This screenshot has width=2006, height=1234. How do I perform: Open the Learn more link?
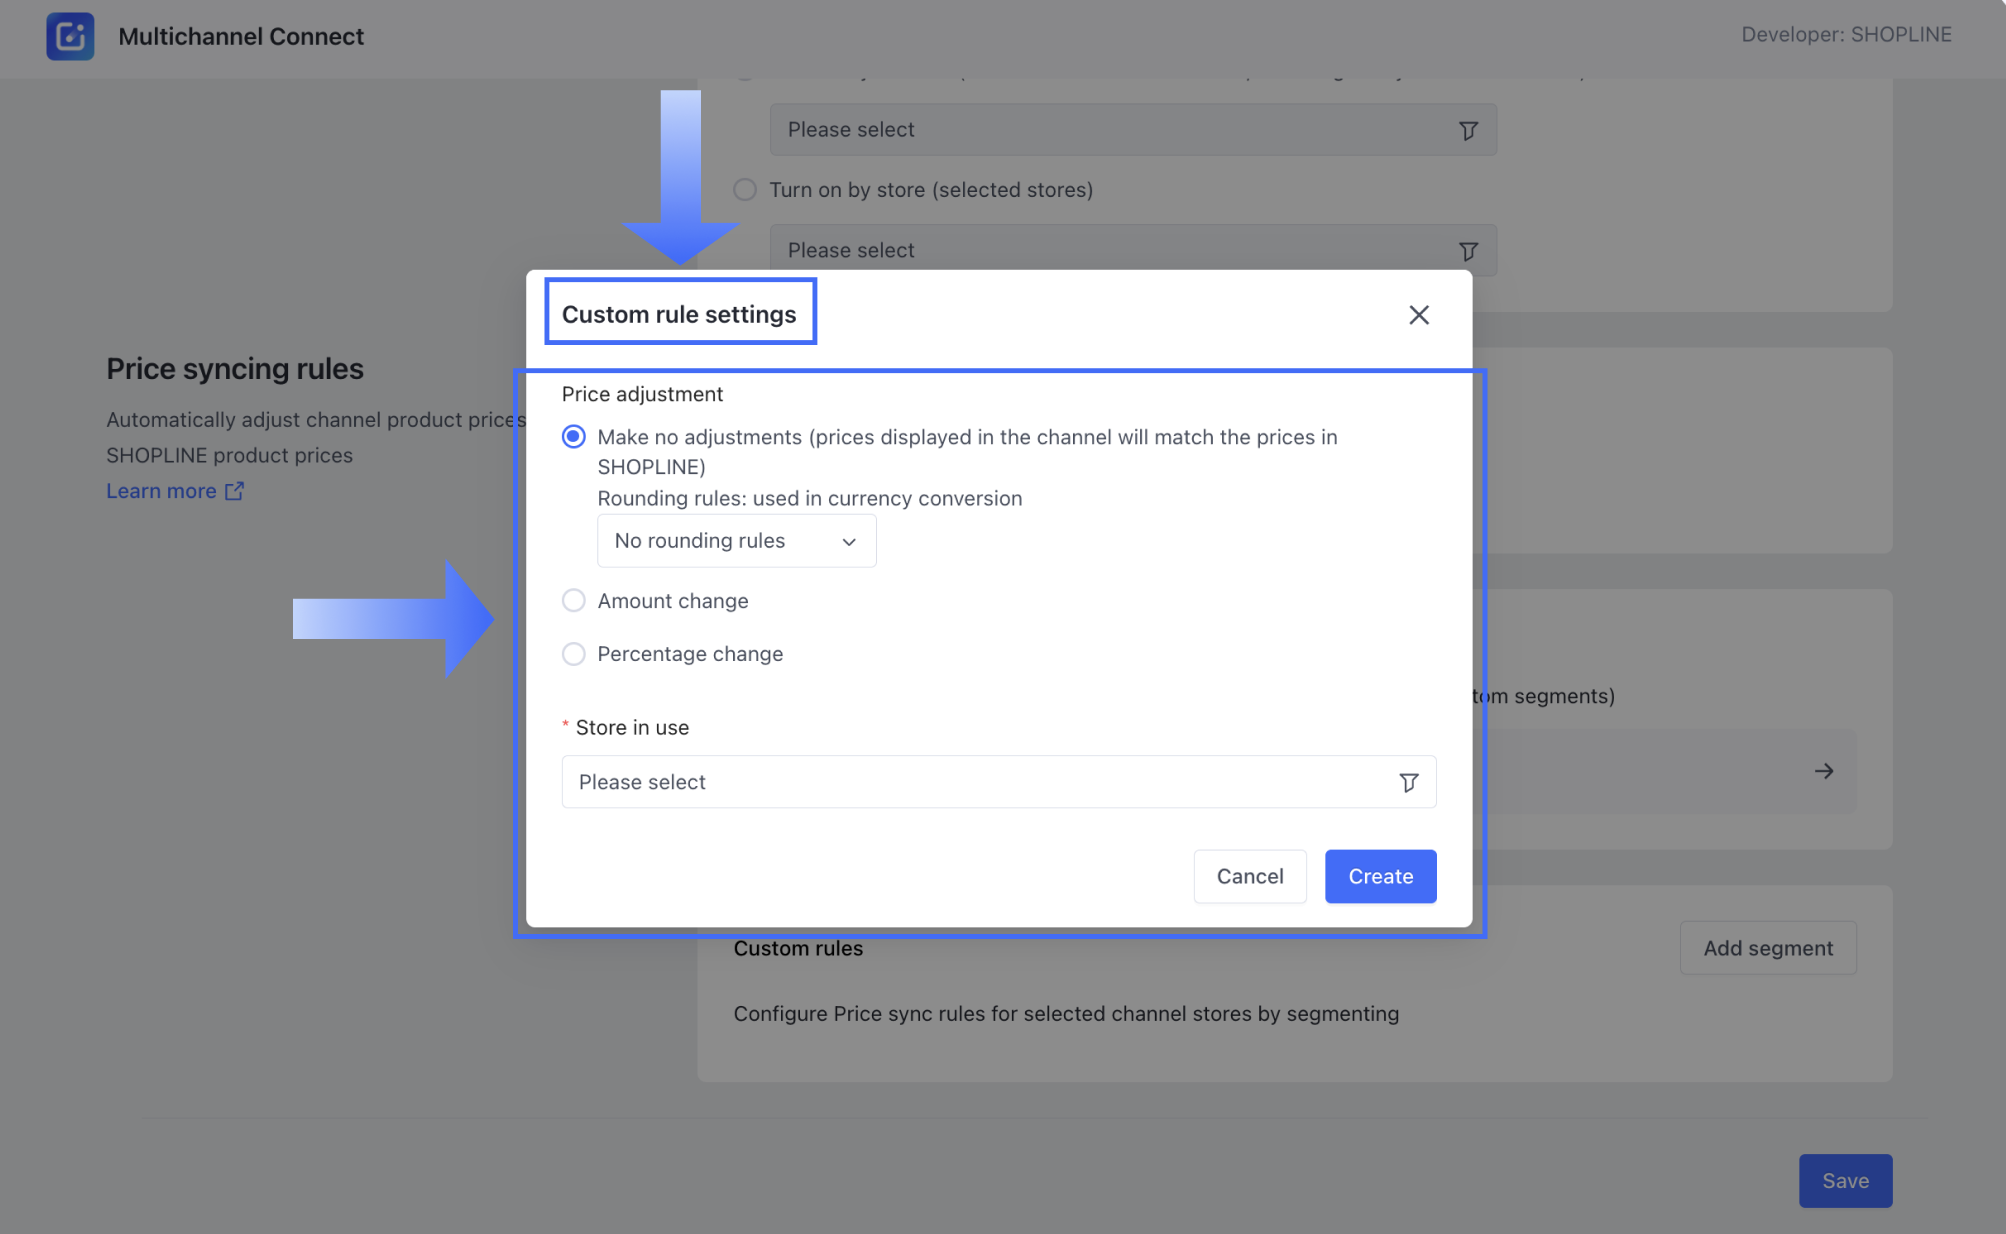[x=161, y=491]
